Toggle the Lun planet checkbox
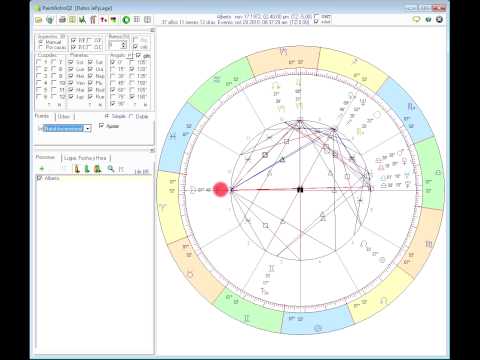Viewport: 480px width, 360px height. click(71, 69)
